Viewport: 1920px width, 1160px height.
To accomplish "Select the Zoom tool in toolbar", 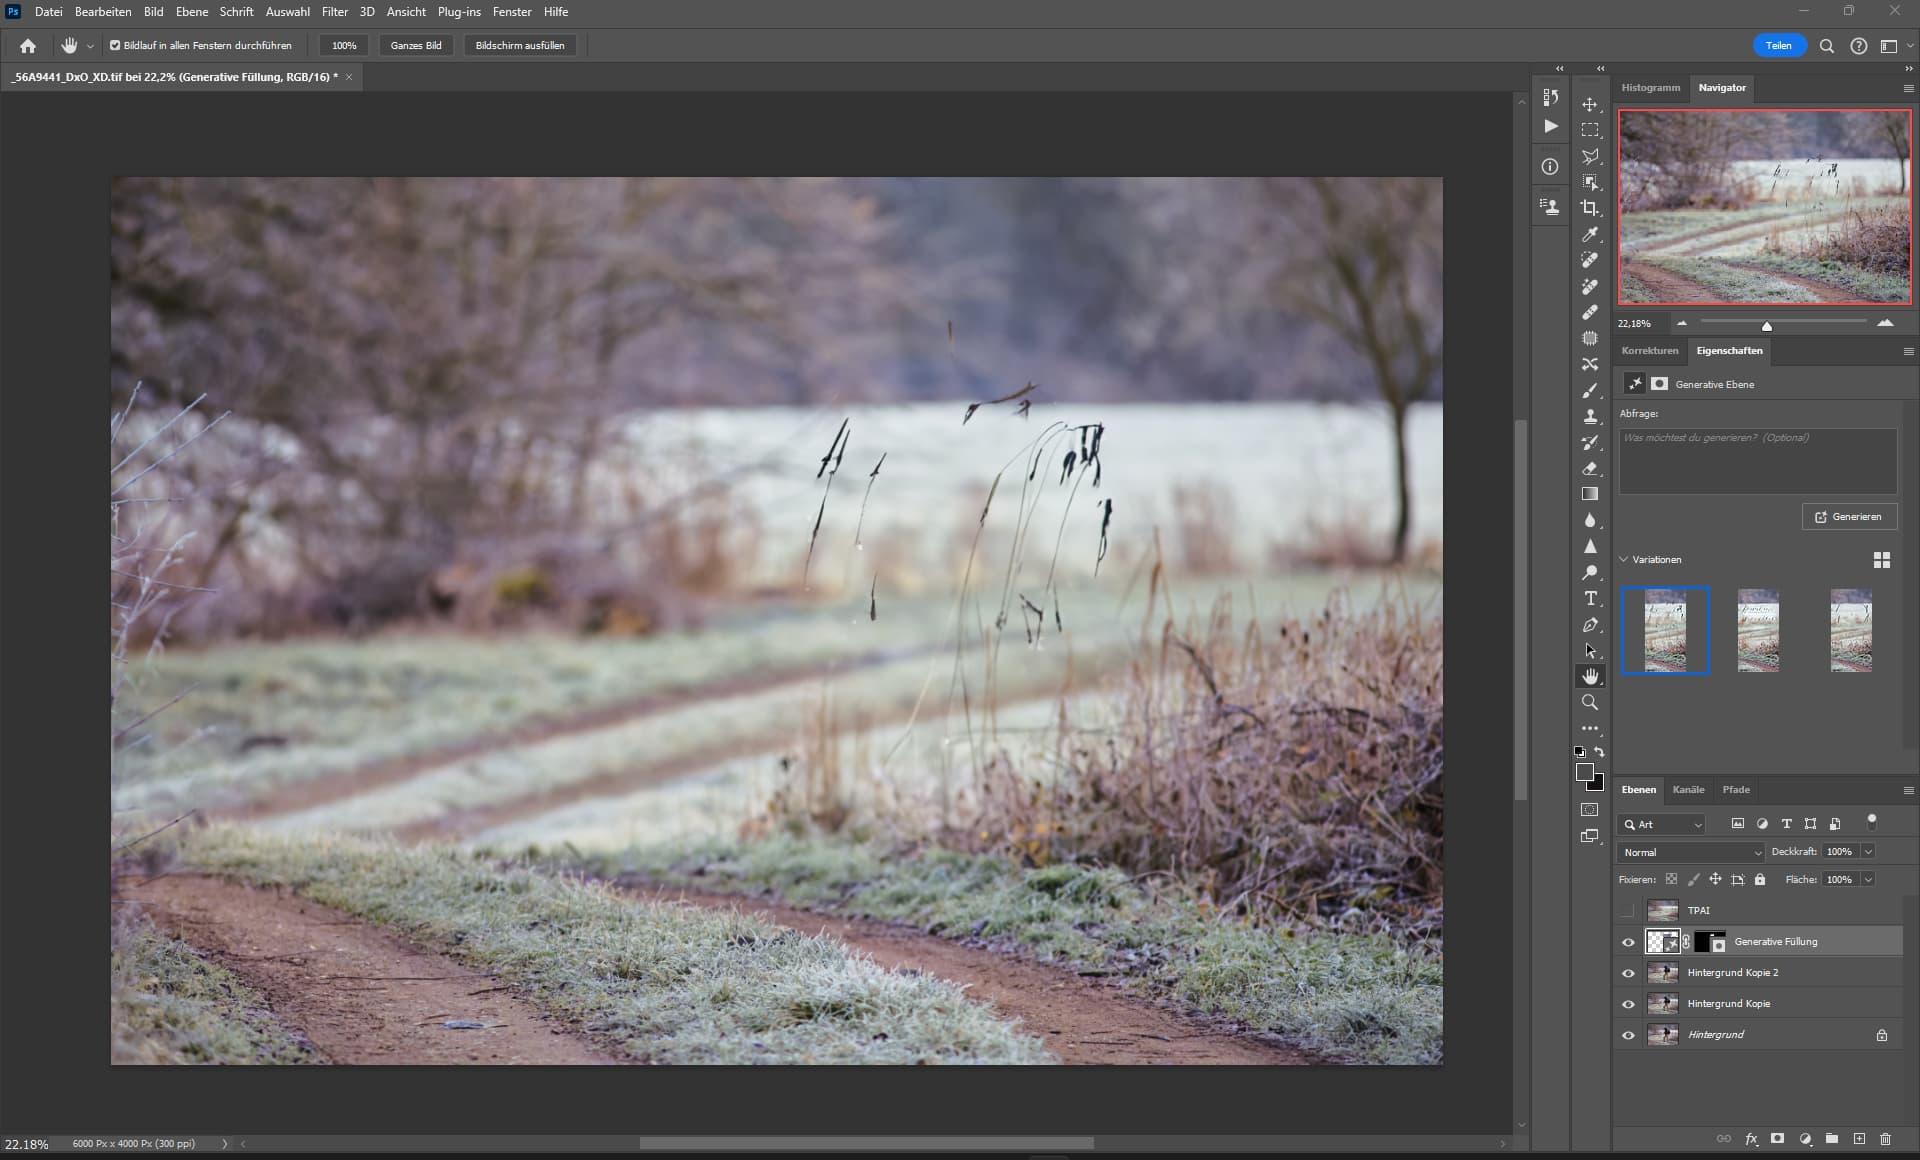I will [1590, 703].
